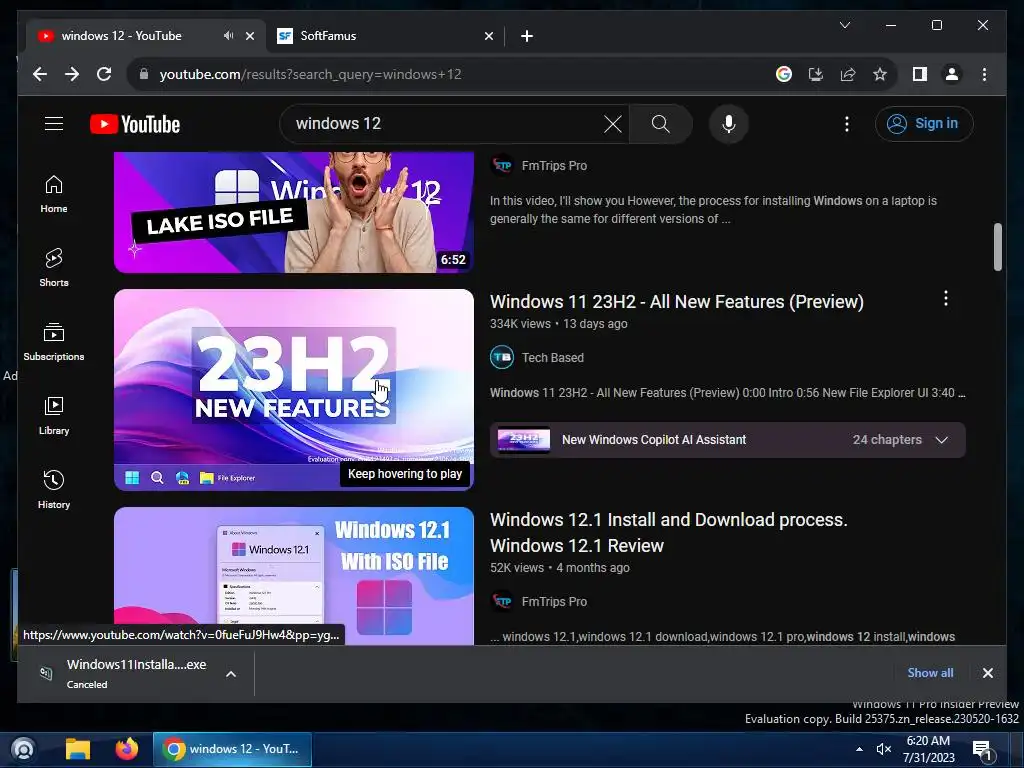
Task: View site information via the padlock
Action: 144,74
